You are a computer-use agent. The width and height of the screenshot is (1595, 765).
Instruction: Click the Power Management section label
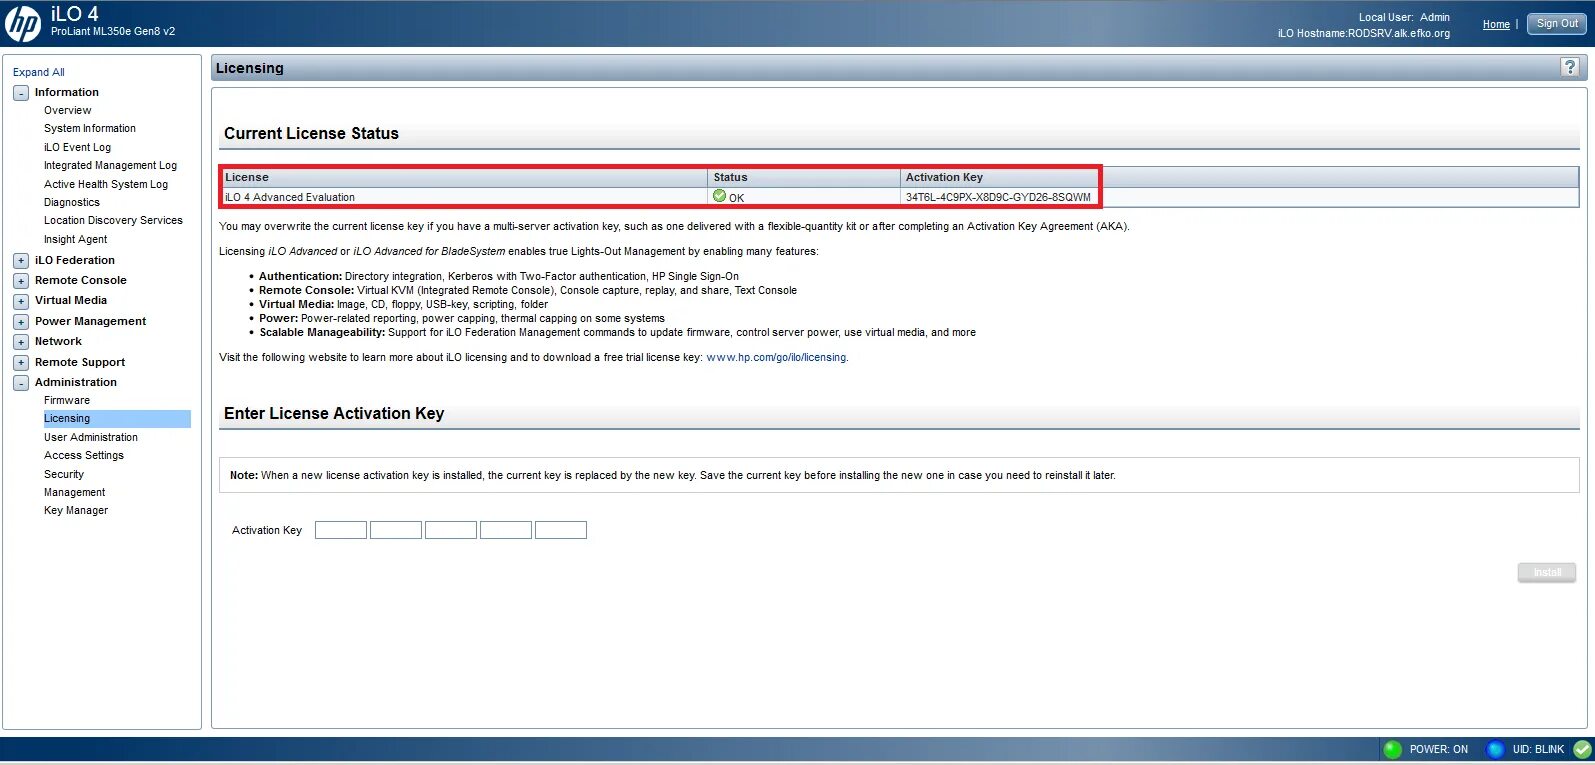[x=90, y=321]
